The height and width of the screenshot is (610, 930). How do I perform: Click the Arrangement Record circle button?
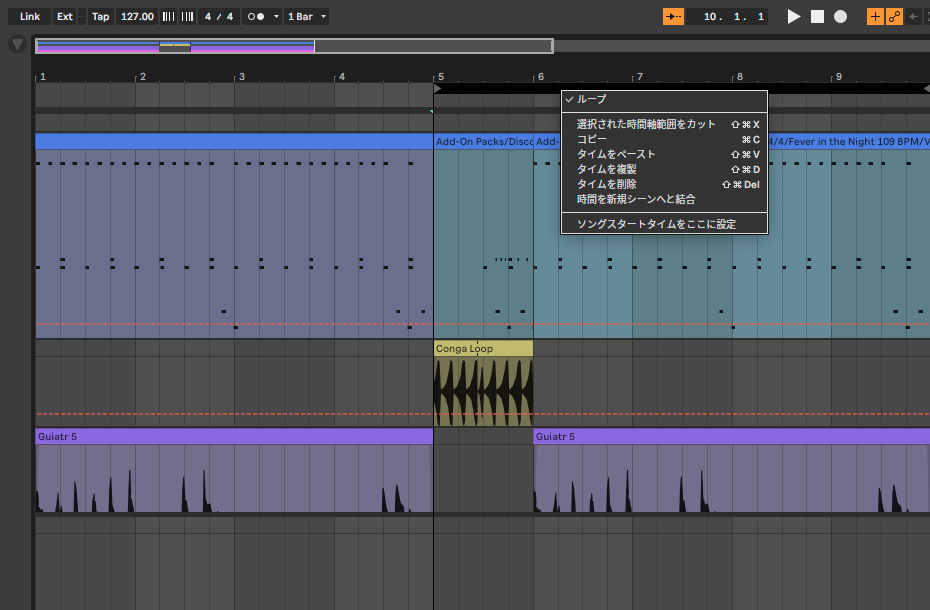click(x=840, y=17)
